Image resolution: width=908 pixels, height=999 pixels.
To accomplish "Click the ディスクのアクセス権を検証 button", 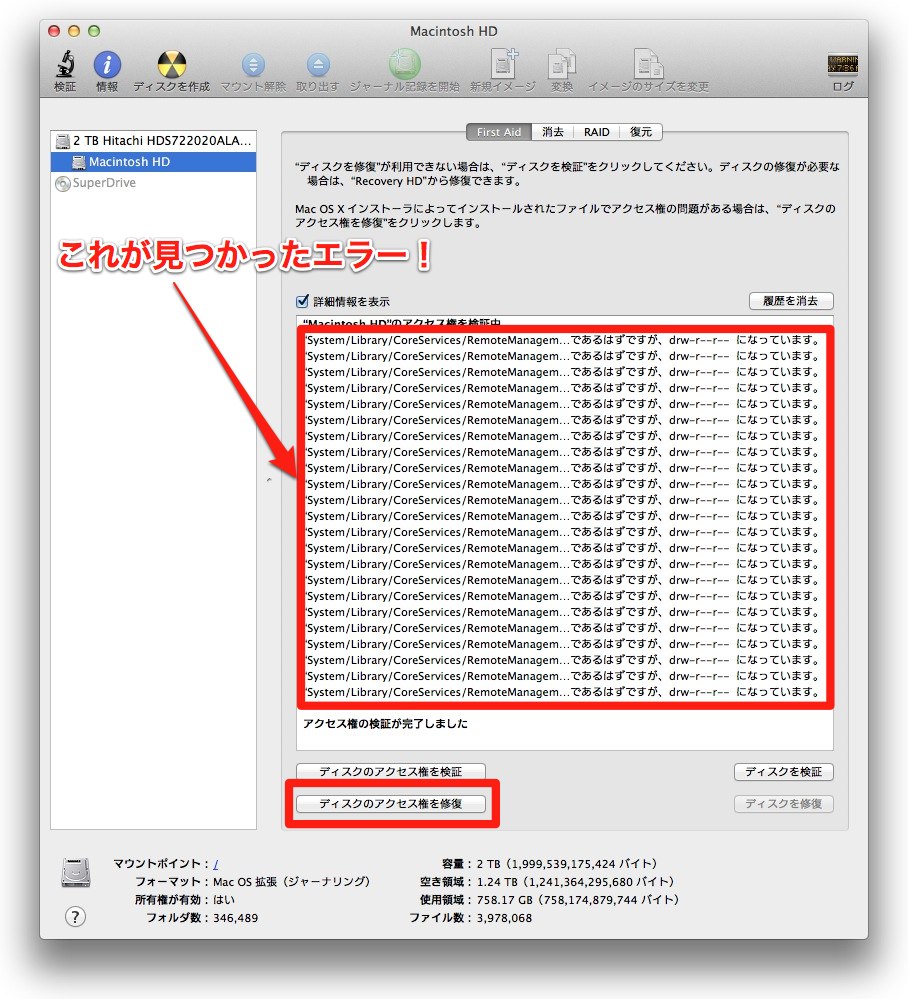I will coord(391,772).
